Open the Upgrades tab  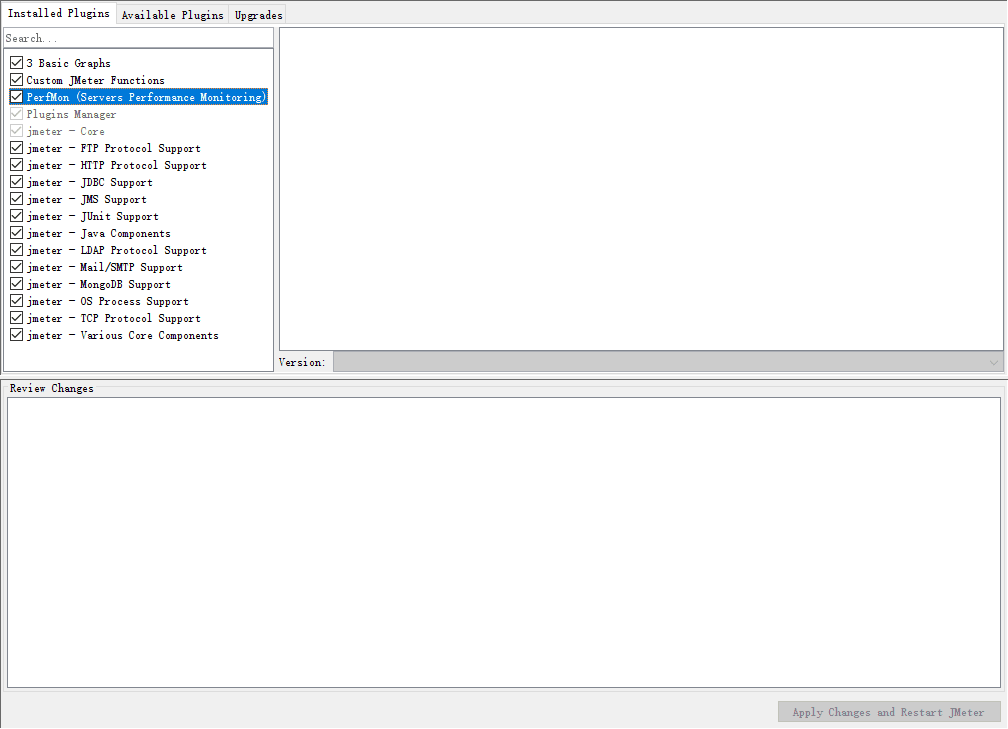(258, 15)
